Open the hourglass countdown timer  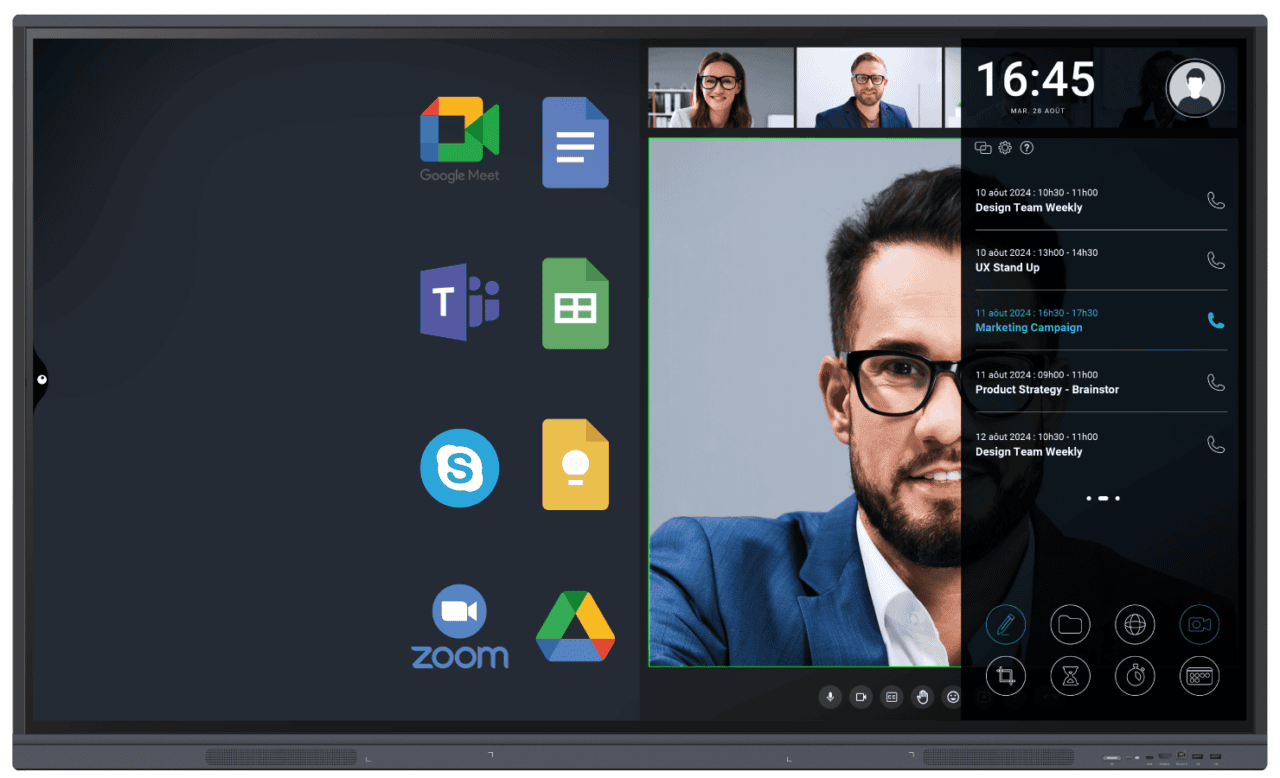[x=1070, y=676]
